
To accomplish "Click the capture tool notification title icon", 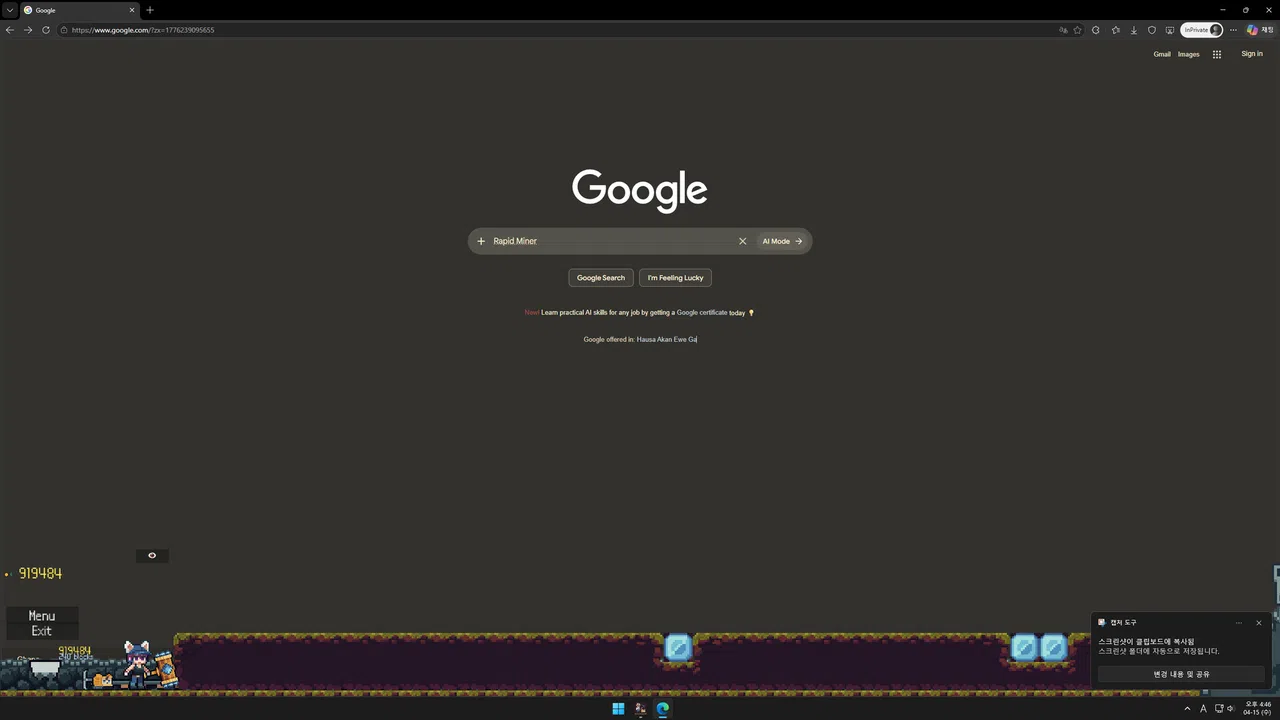I will click(1102, 622).
